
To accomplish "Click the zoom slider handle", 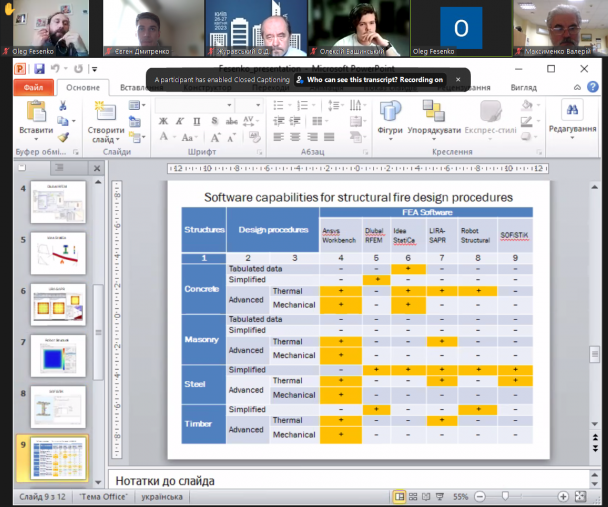I will point(505,496).
